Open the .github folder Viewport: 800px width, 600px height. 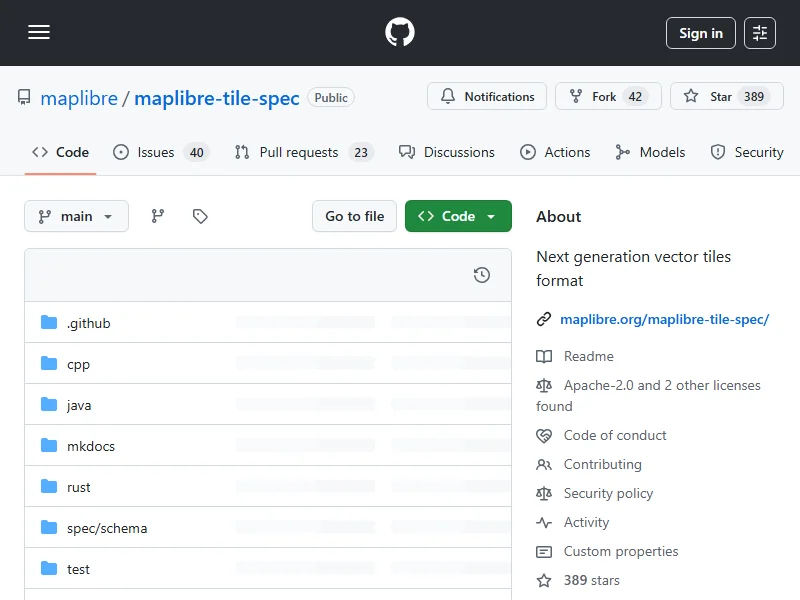point(88,323)
